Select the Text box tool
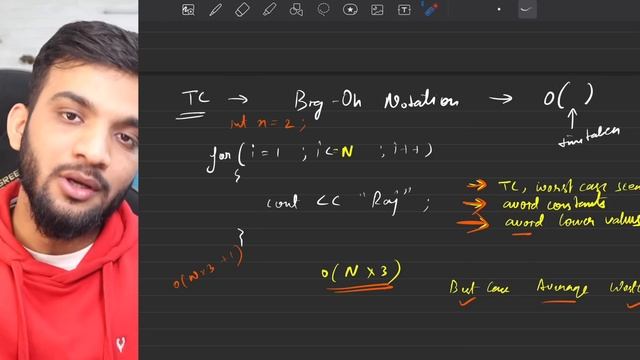This screenshot has width=640, height=360. 404,10
